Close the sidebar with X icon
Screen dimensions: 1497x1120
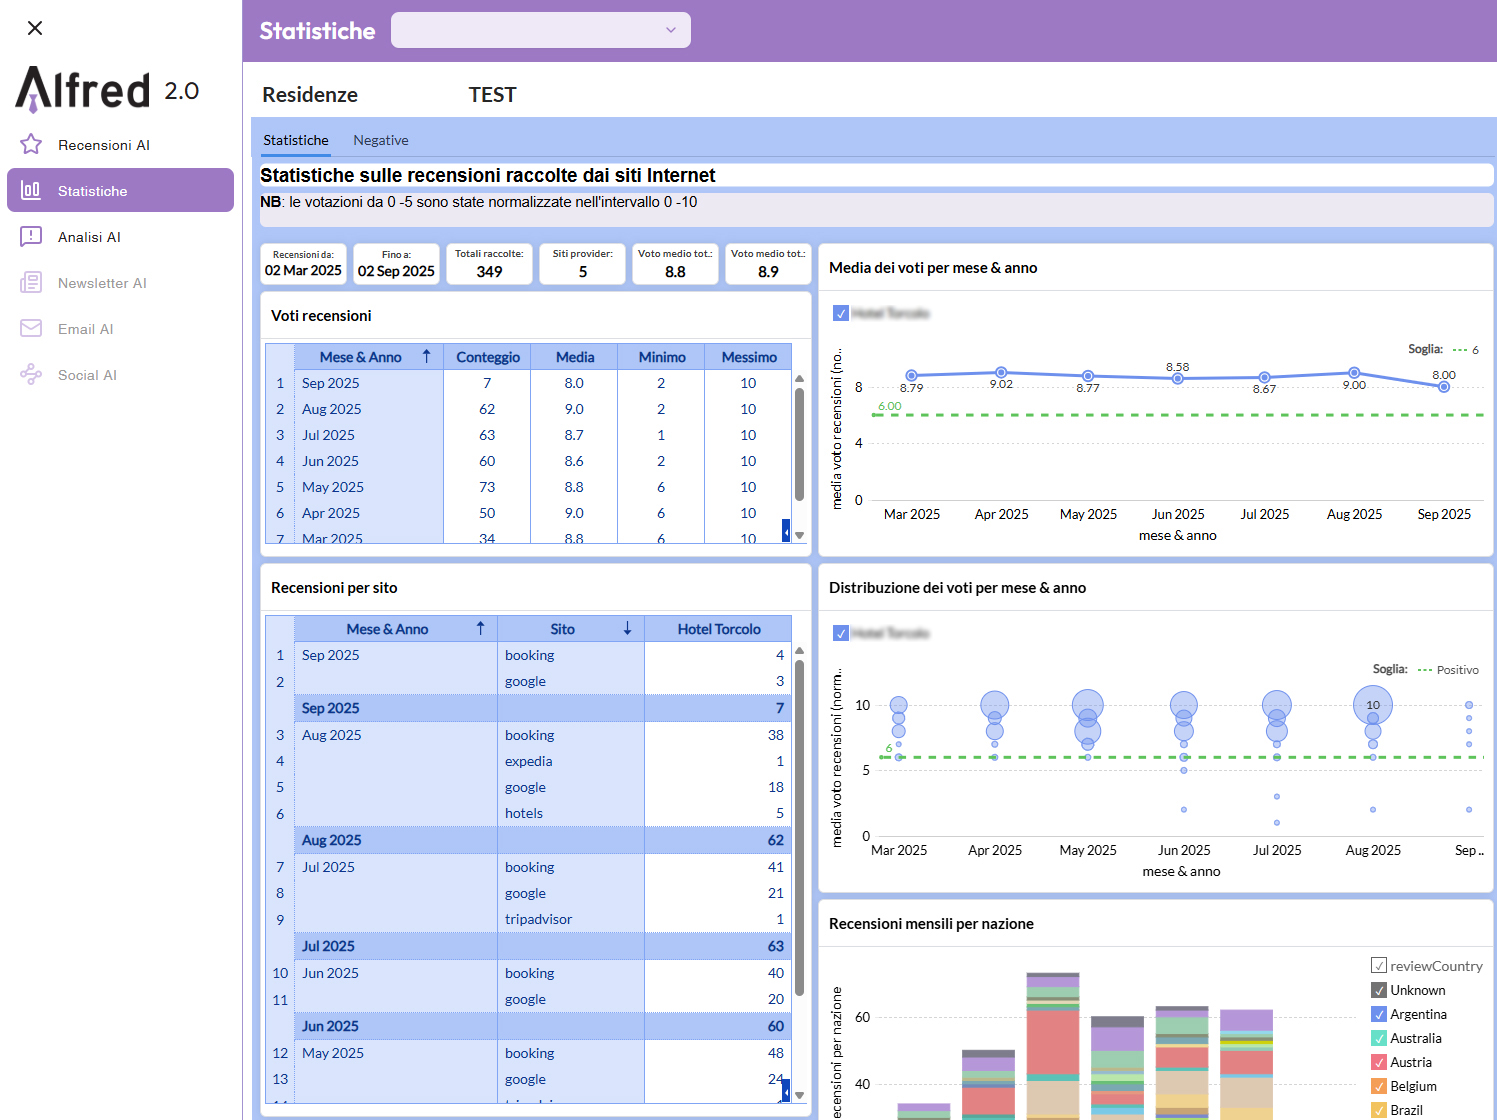coord(35,28)
